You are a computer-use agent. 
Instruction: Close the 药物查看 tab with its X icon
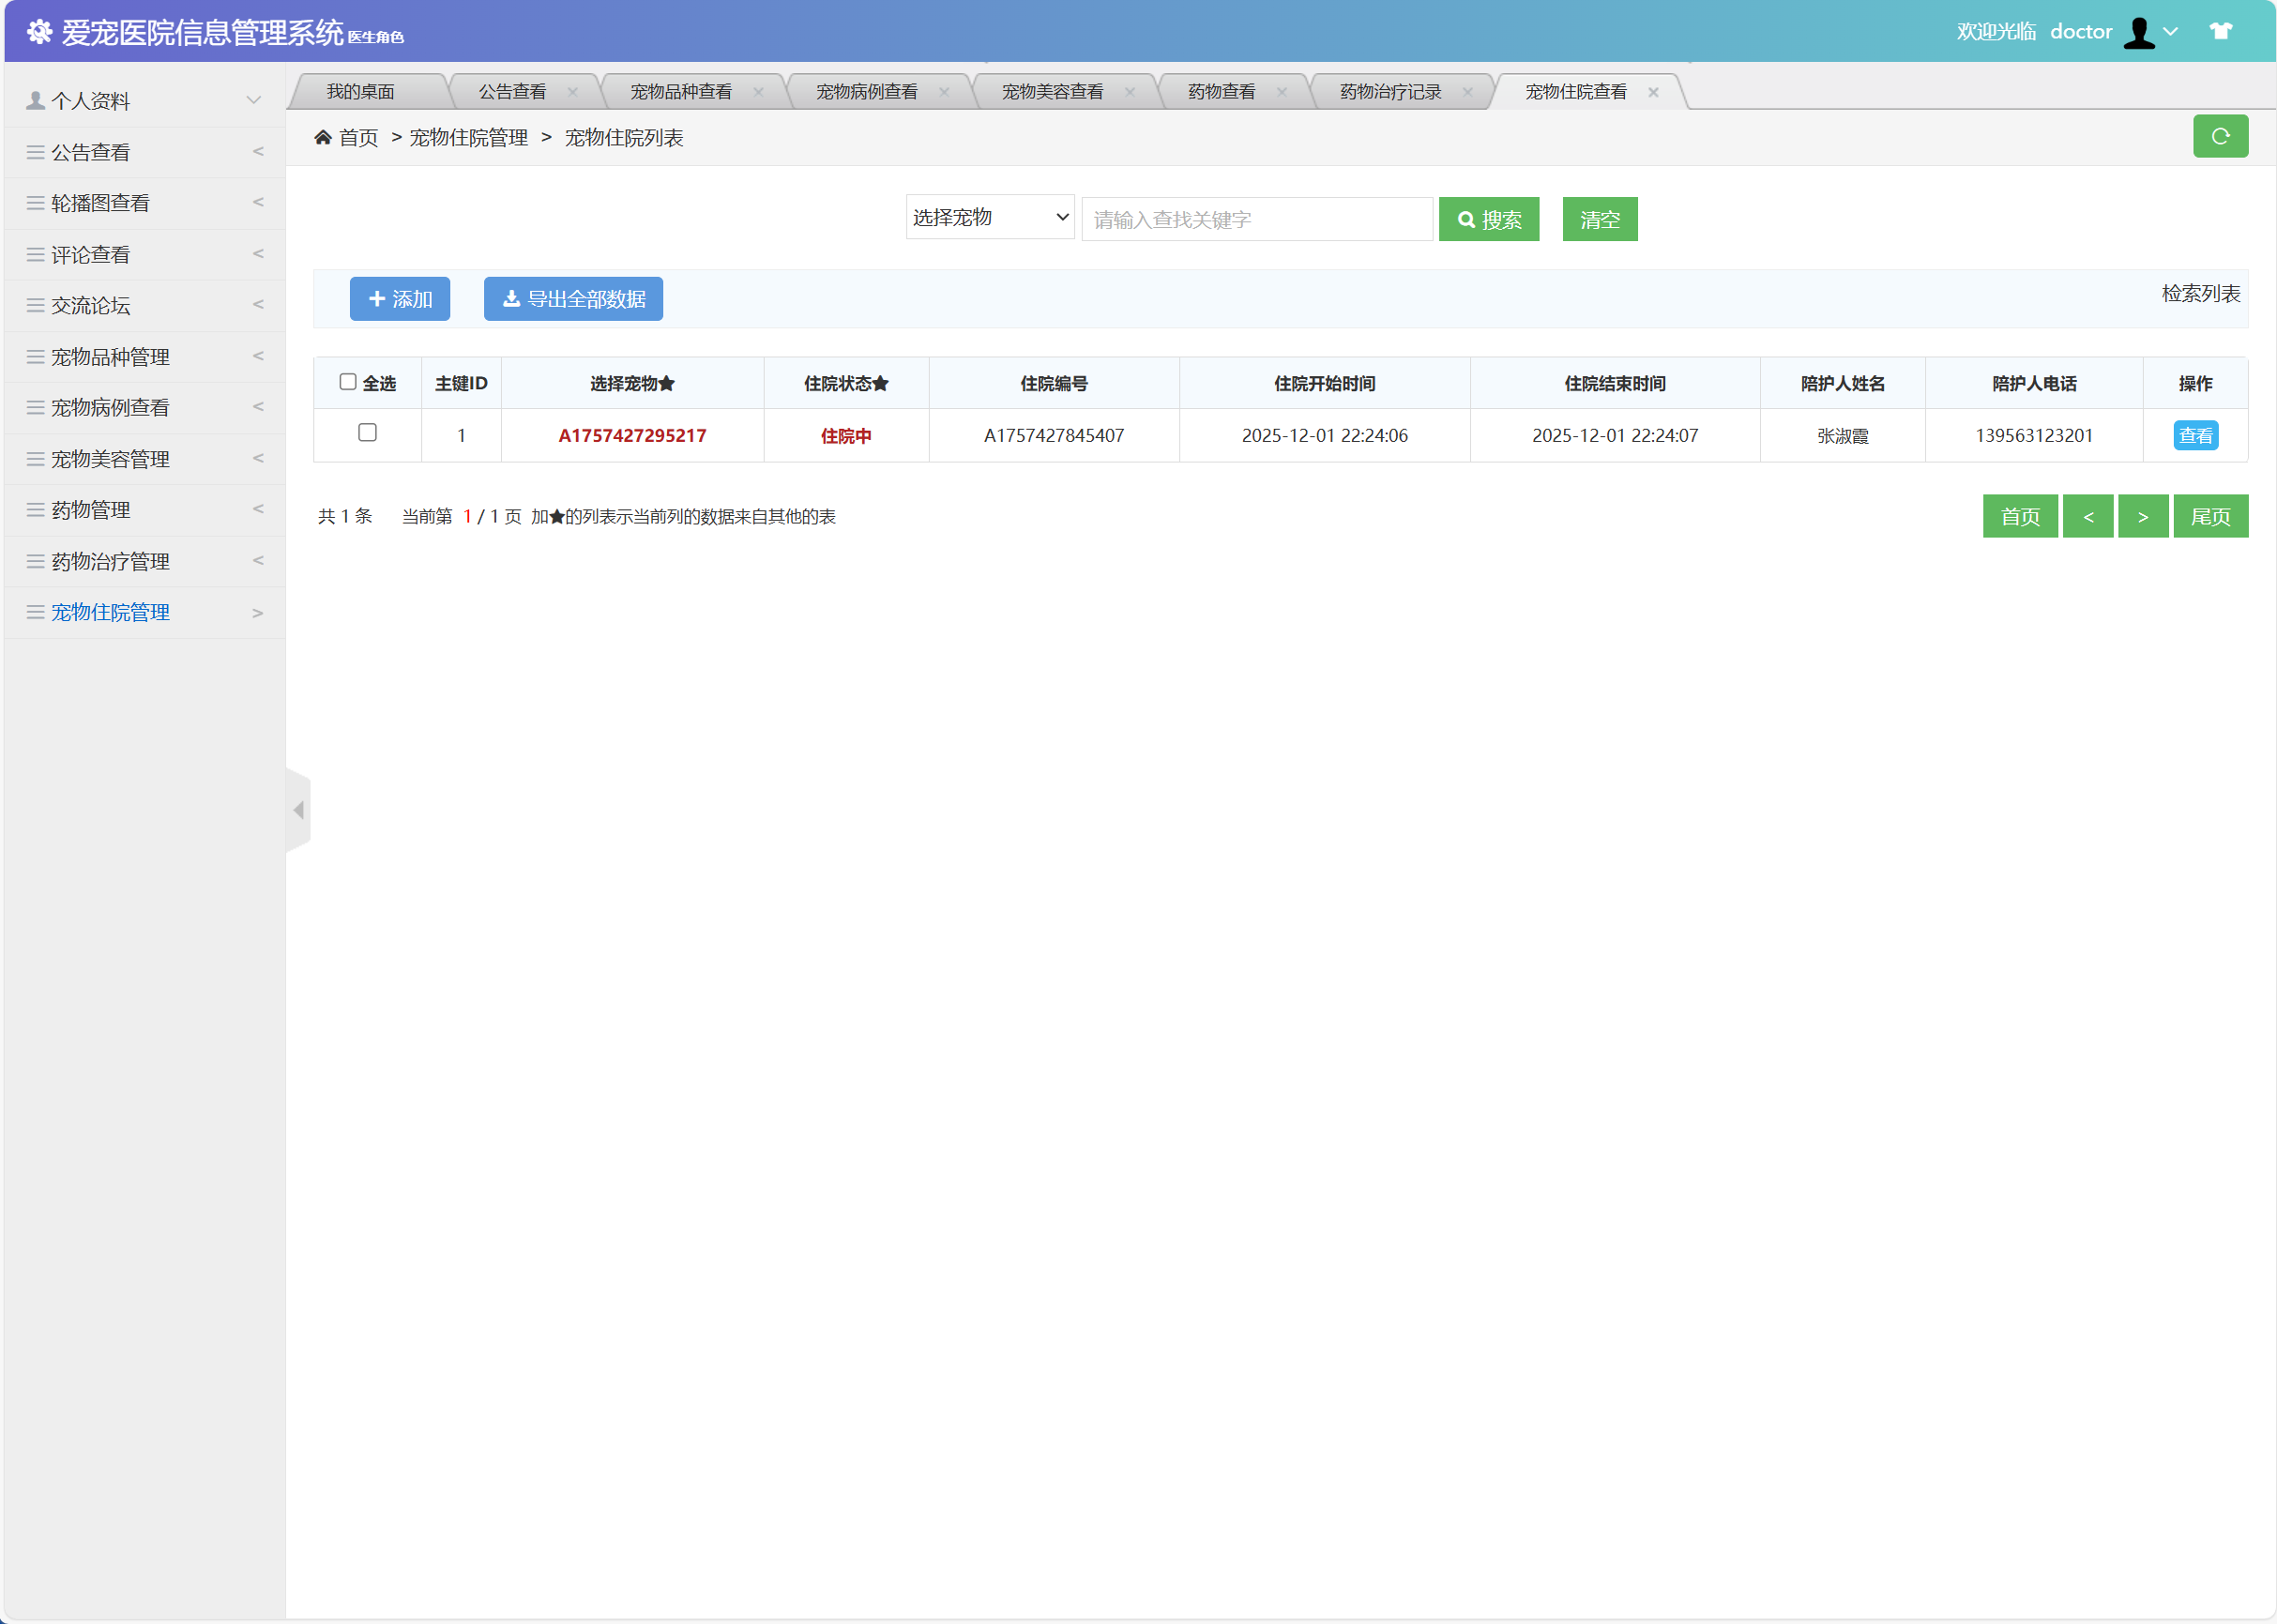(1281, 92)
